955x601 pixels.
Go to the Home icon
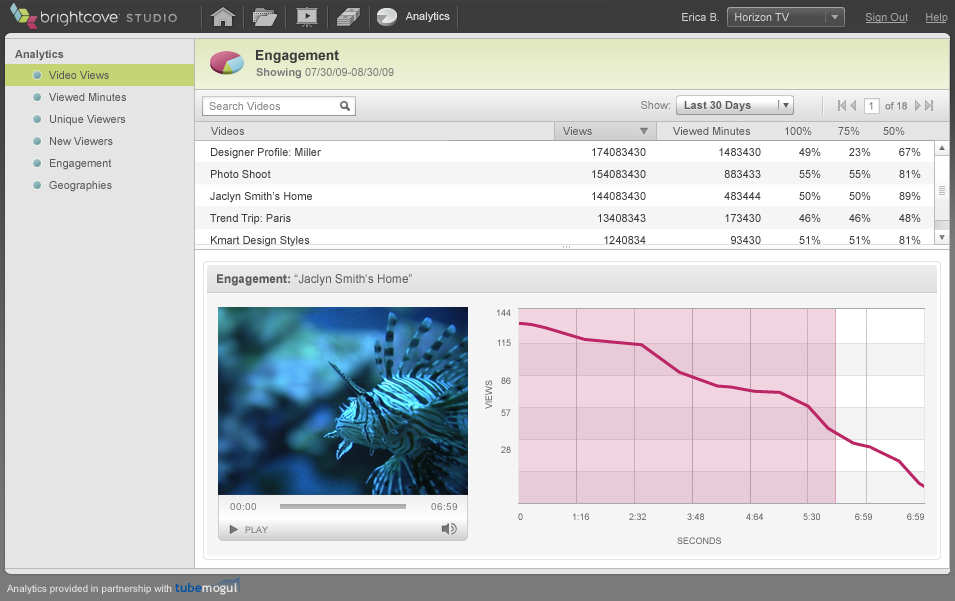tap(223, 17)
